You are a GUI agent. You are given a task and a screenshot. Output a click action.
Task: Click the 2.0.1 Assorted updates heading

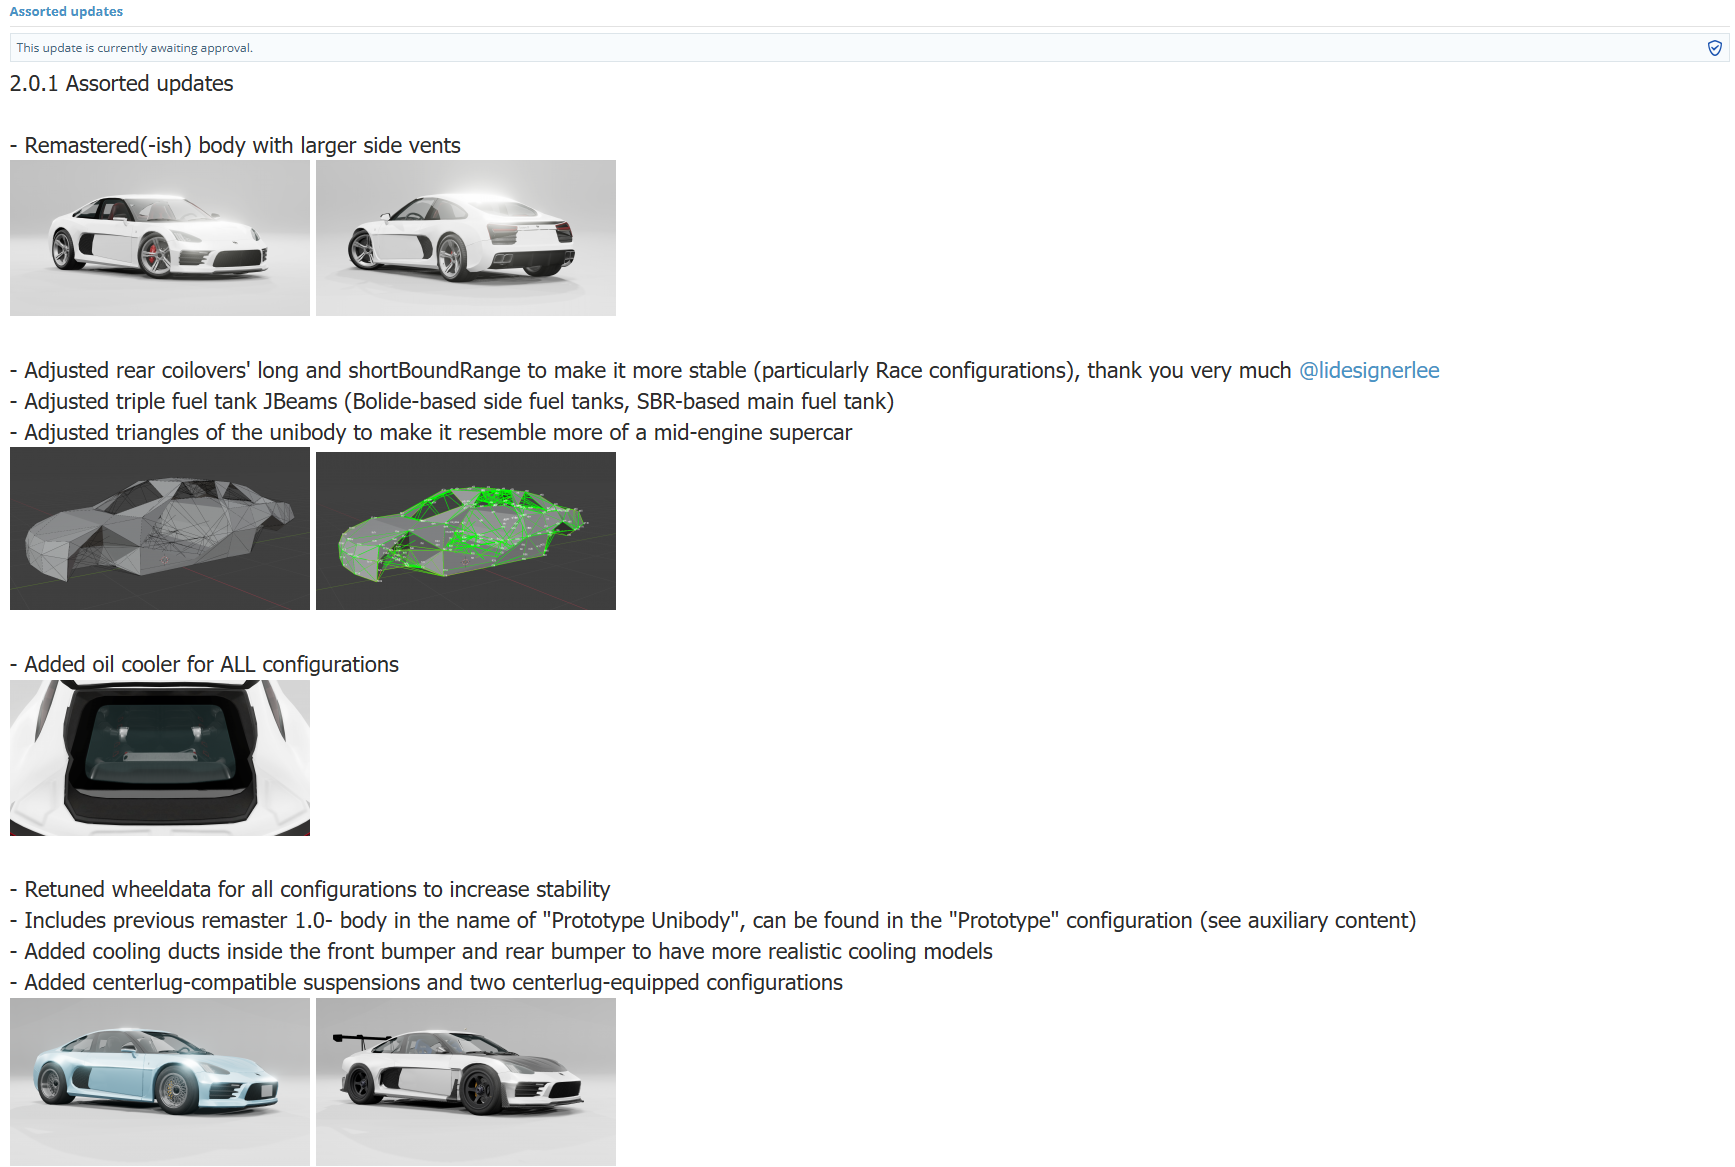121,84
